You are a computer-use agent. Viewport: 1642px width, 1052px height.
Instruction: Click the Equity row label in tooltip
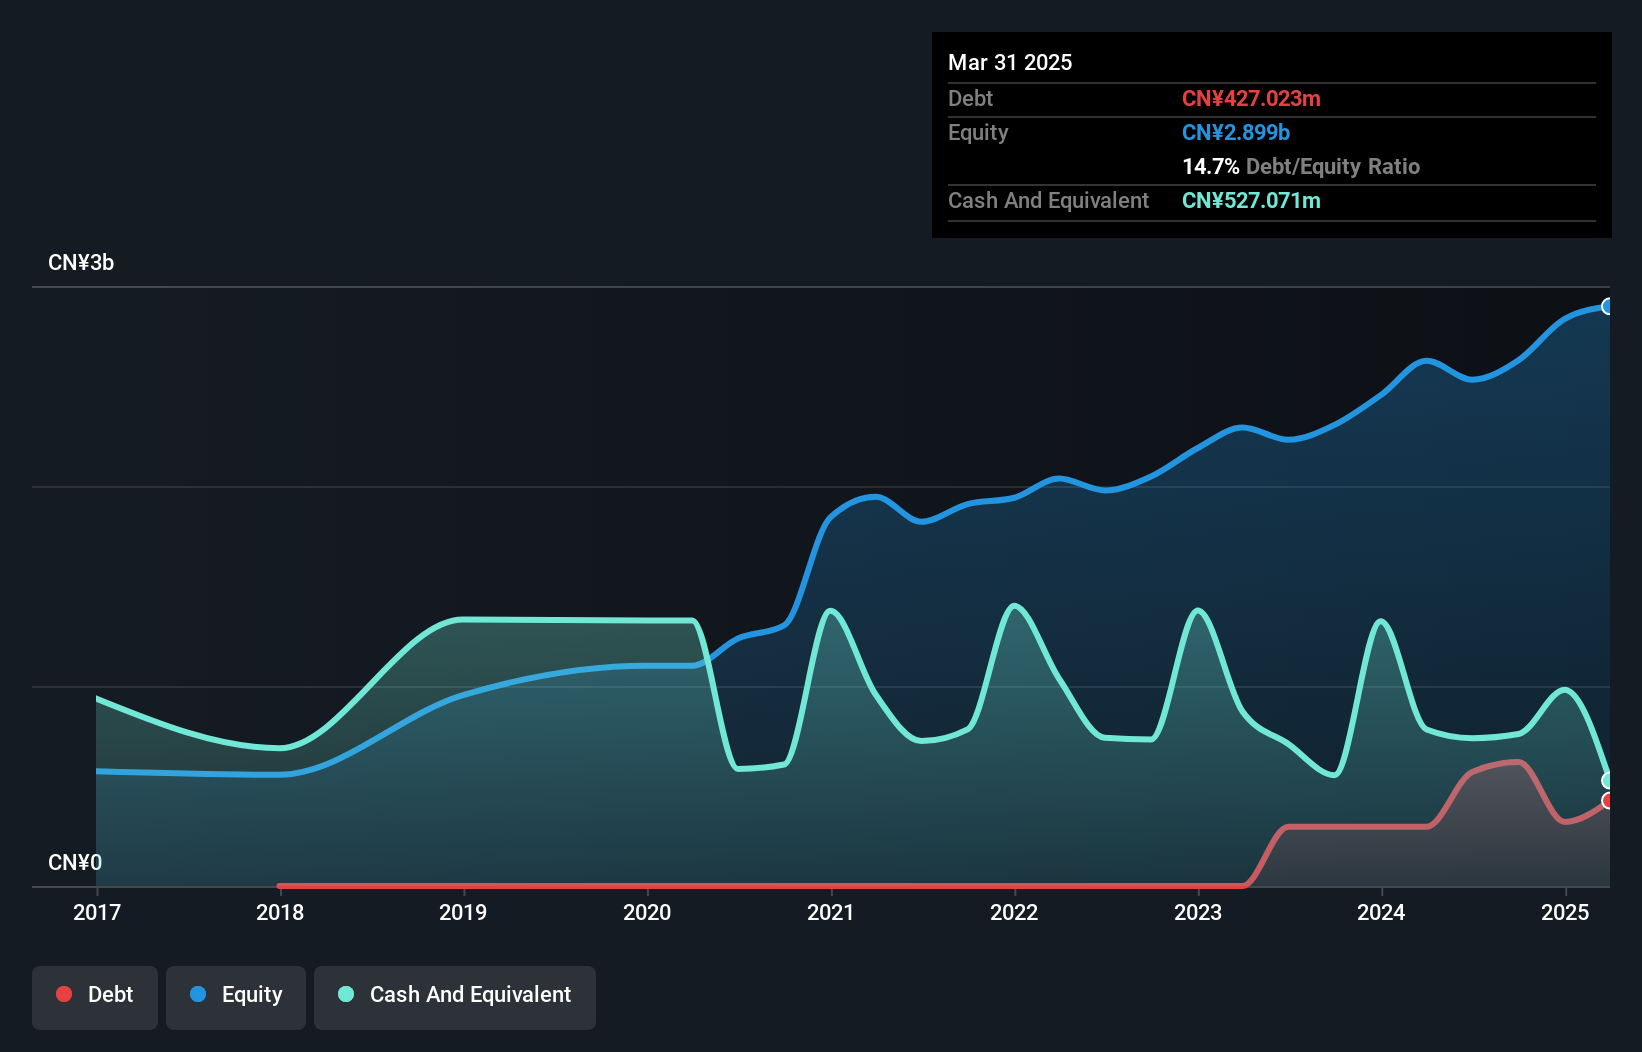tap(978, 132)
